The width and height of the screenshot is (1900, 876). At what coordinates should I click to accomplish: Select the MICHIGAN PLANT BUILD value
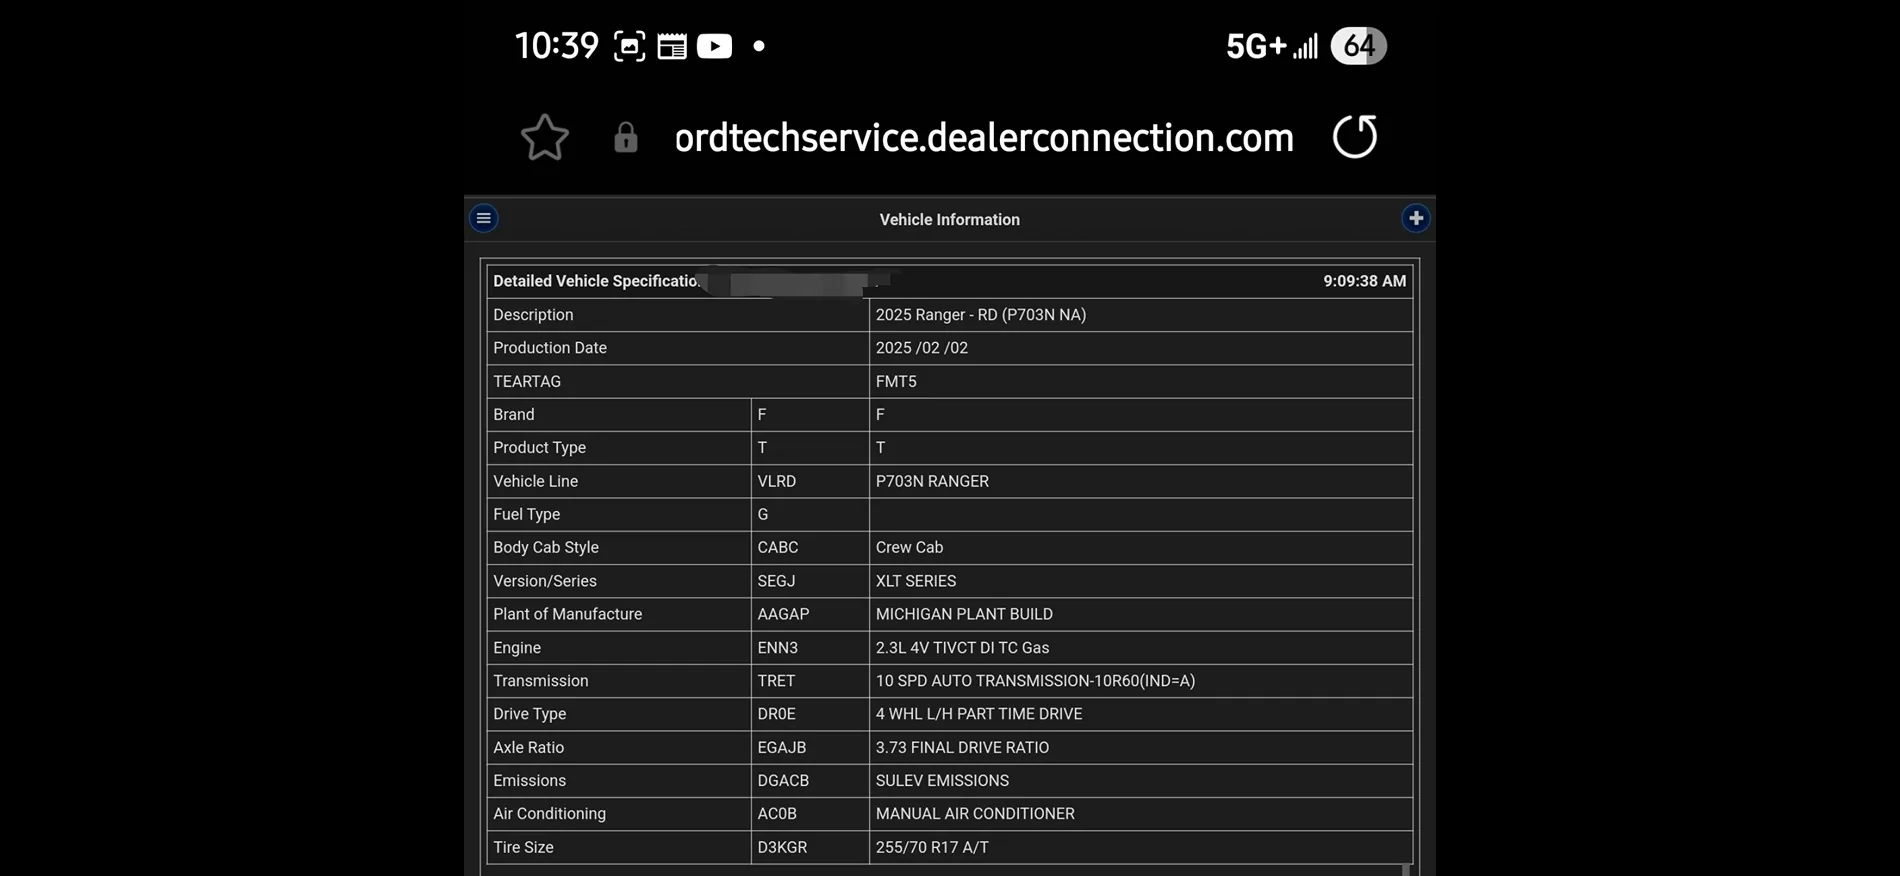point(964,614)
